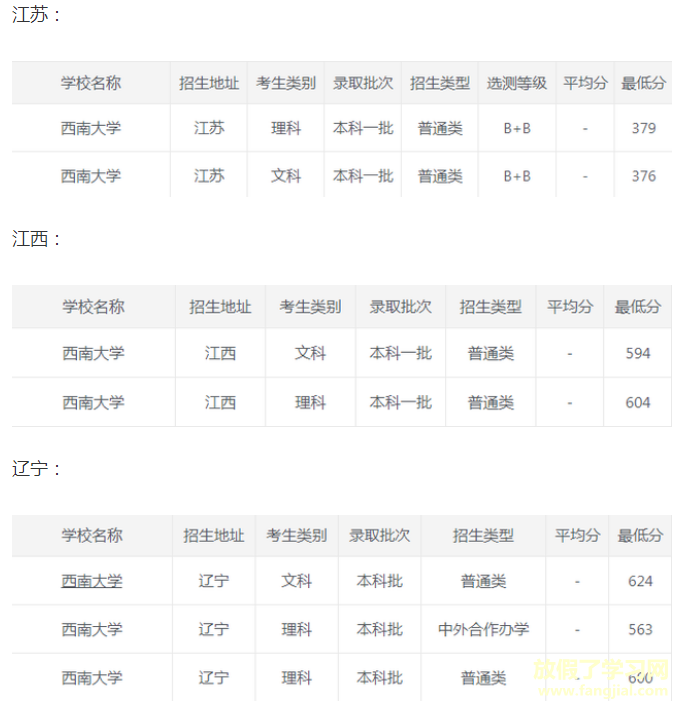Select the minimum score 604 cell
The height and width of the screenshot is (709, 676).
click(638, 402)
